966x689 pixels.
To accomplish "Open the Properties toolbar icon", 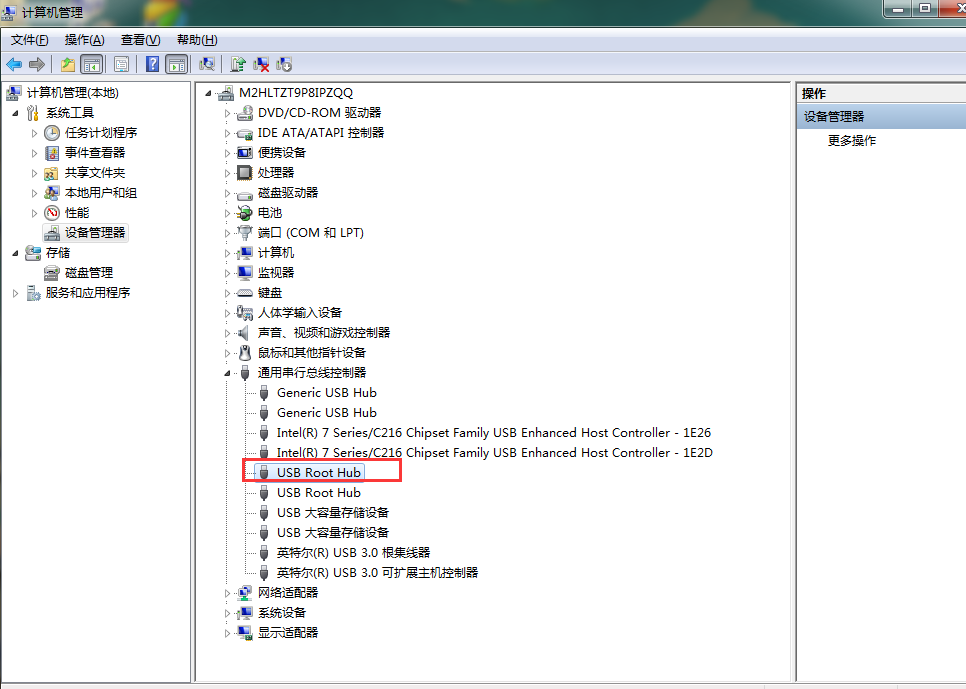I will 121,64.
